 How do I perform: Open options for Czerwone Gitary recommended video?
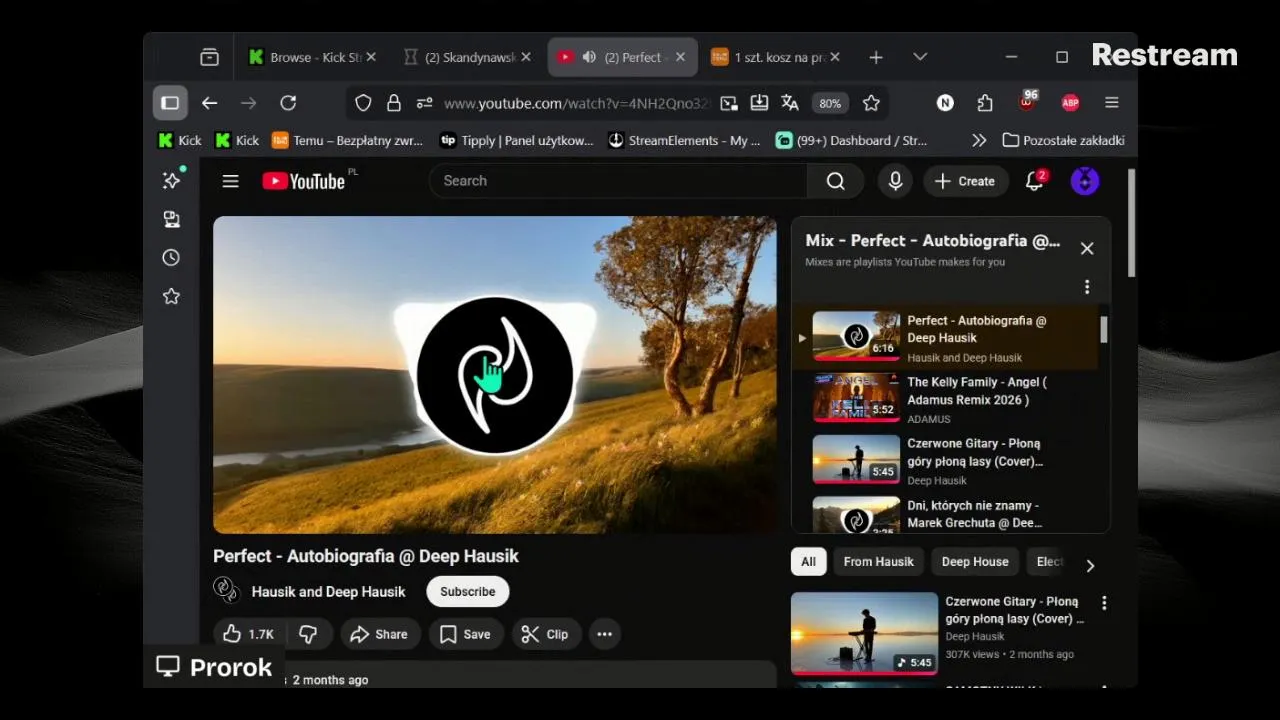(x=1104, y=603)
